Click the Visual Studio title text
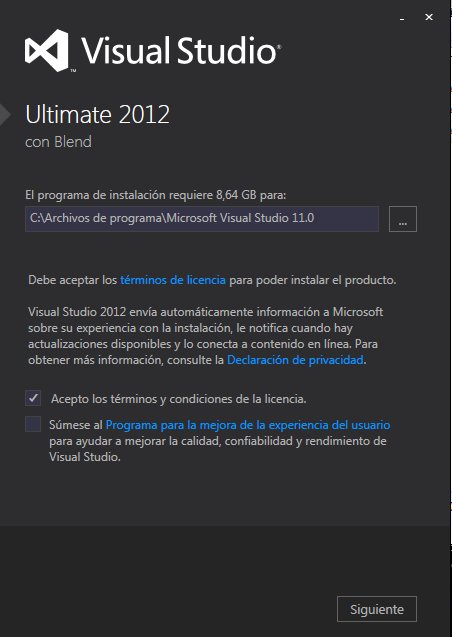 (x=181, y=51)
